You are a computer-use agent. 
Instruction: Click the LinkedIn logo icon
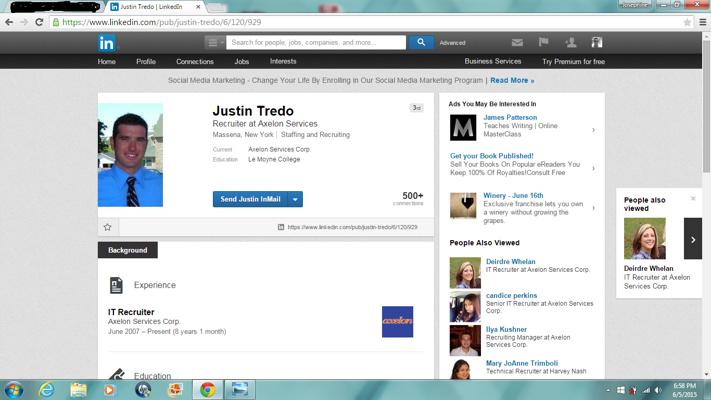pyautogui.click(x=107, y=43)
